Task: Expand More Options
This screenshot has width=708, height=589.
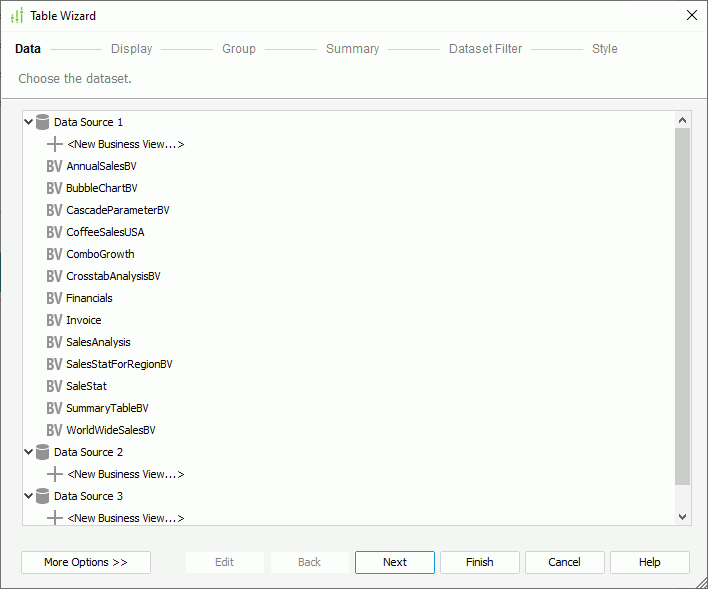Action: tap(86, 562)
